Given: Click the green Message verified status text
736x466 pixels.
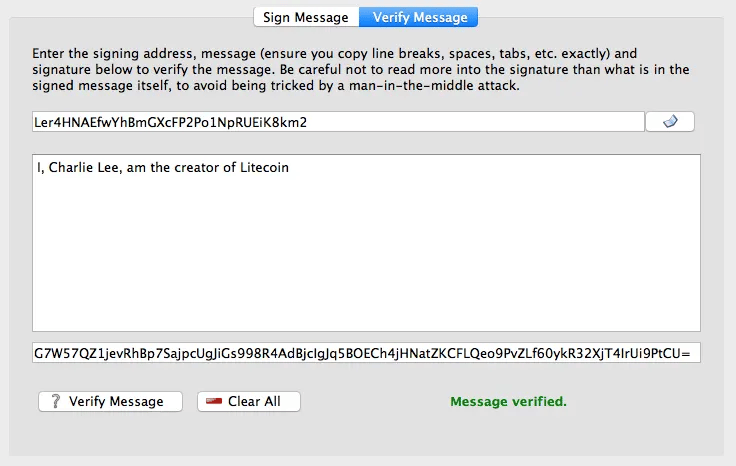Looking at the screenshot, I should (x=508, y=402).
